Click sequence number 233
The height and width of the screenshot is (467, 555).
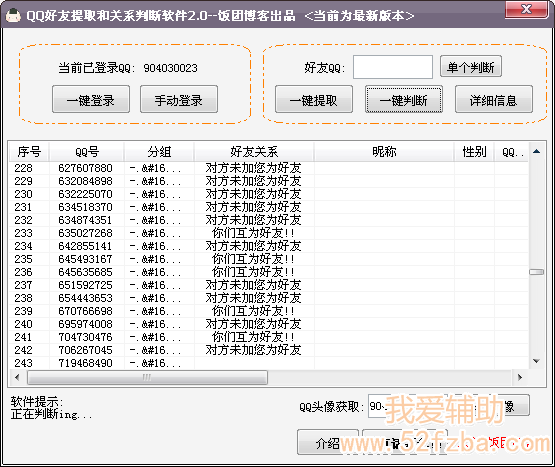point(23,233)
